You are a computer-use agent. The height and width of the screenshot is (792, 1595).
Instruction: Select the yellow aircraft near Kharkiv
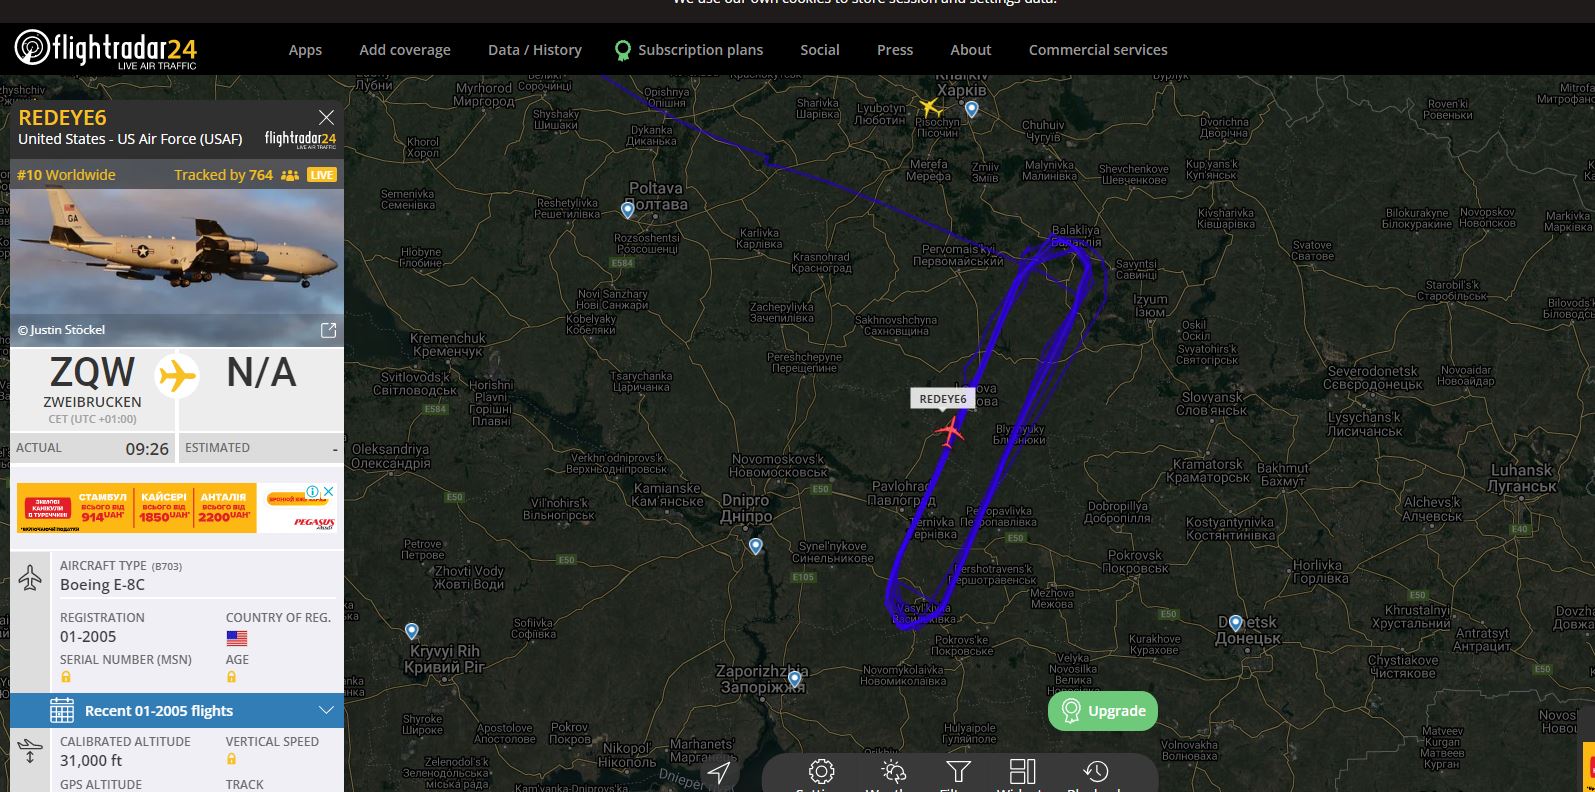click(x=930, y=106)
